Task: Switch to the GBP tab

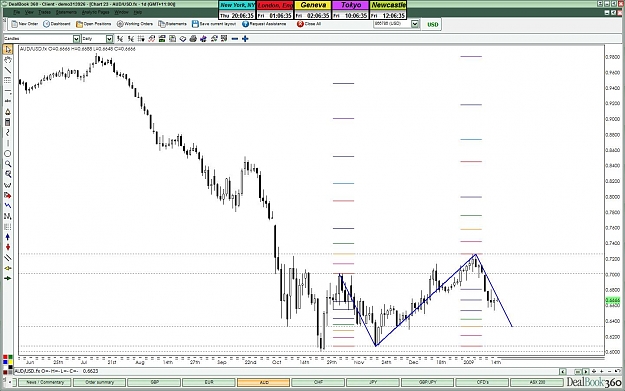Action: pyautogui.click(x=154, y=383)
